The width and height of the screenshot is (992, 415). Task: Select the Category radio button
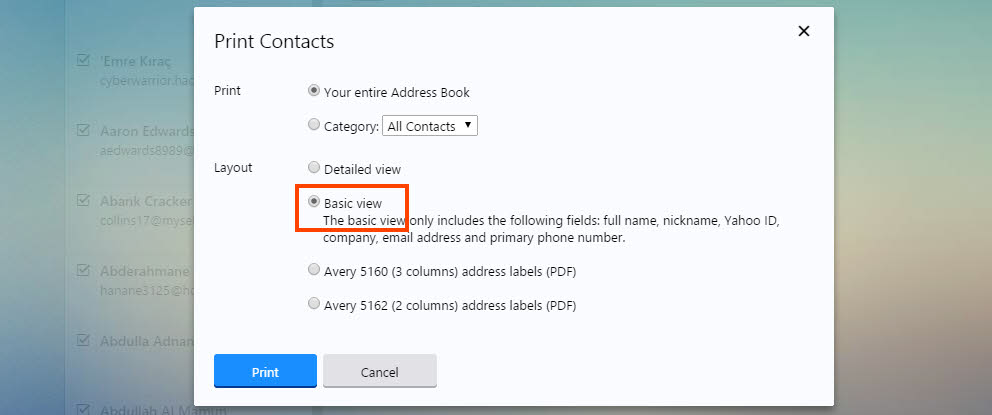pyautogui.click(x=314, y=125)
